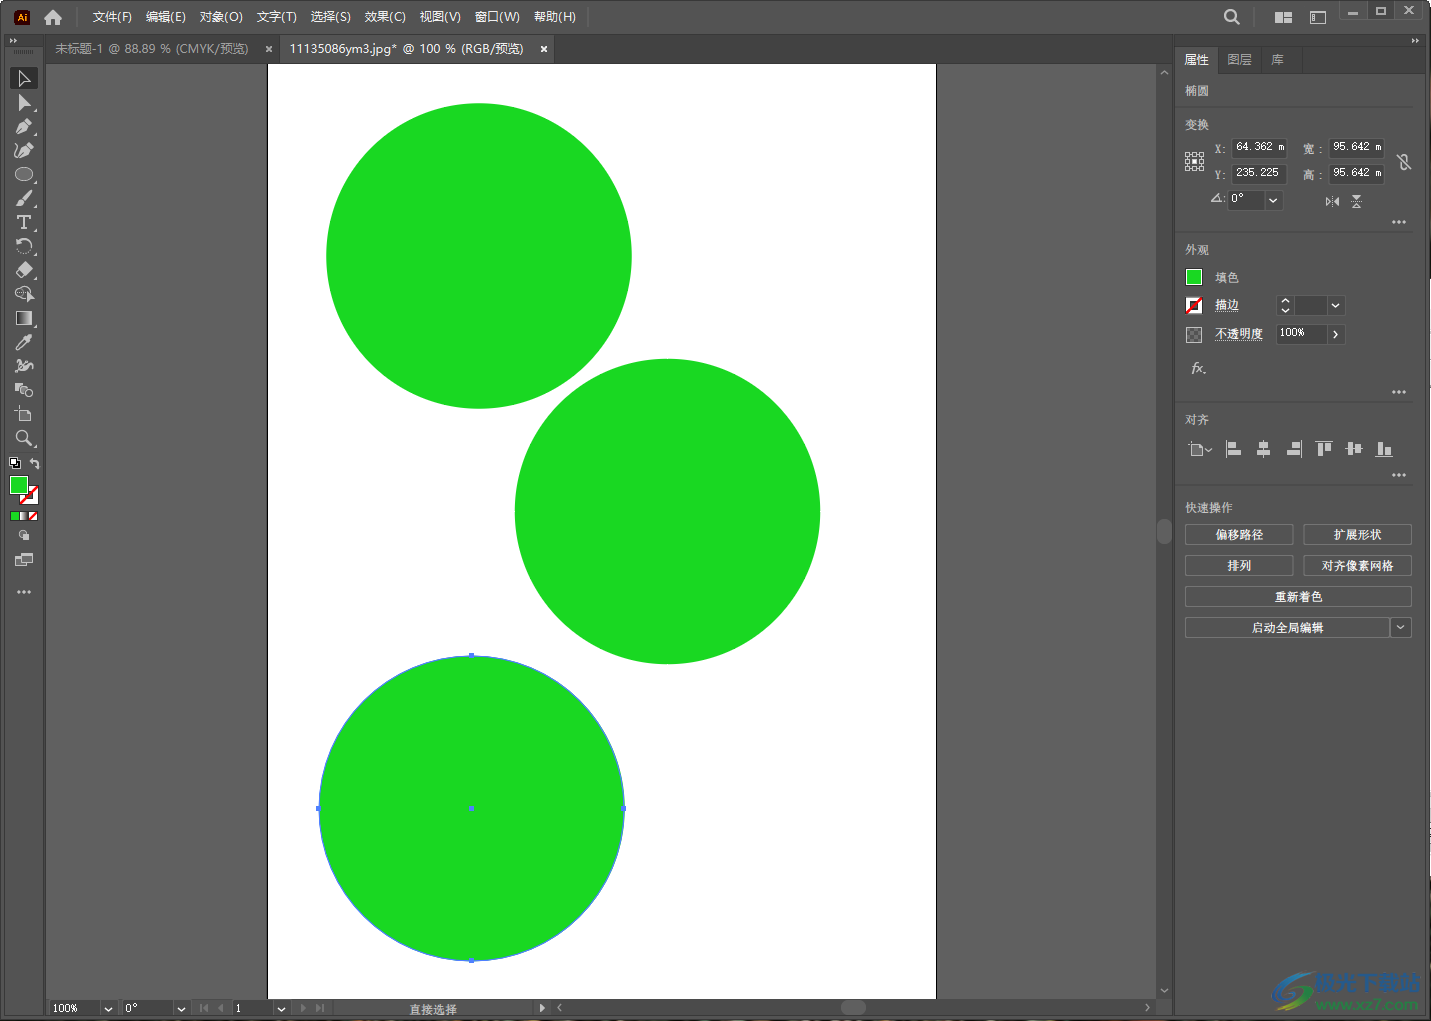This screenshot has width=1431, height=1021.
Task: Toggle constrain width and height proportions
Action: click(x=1404, y=161)
